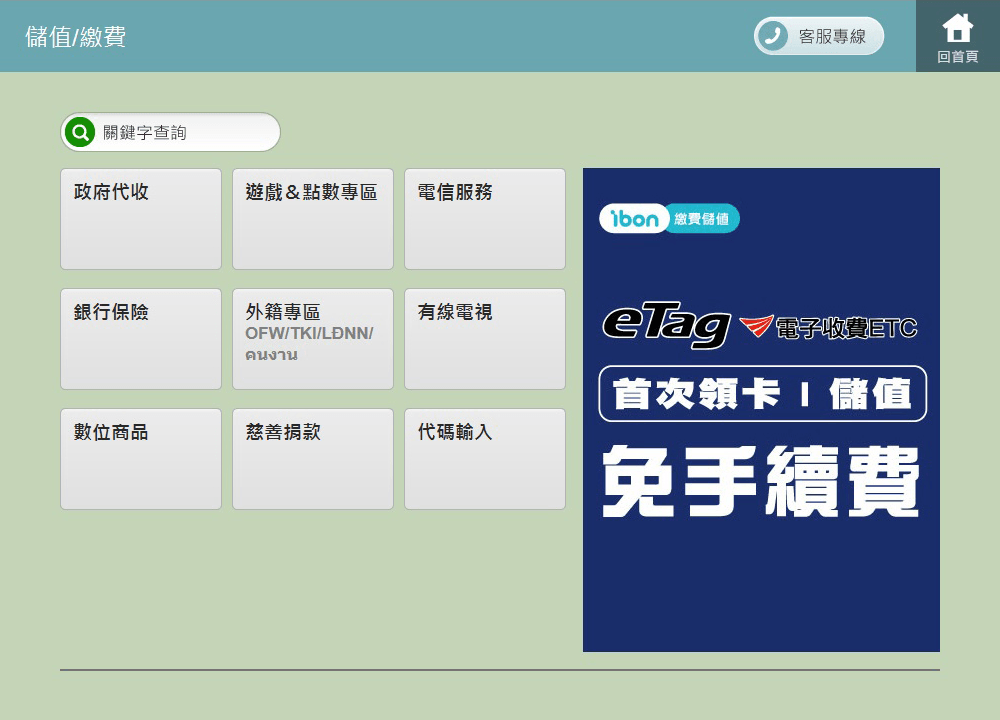Viewport: 1000px width, 720px height.
Task: Open the 數位商品 category
Action: click(x=141, y=459)
